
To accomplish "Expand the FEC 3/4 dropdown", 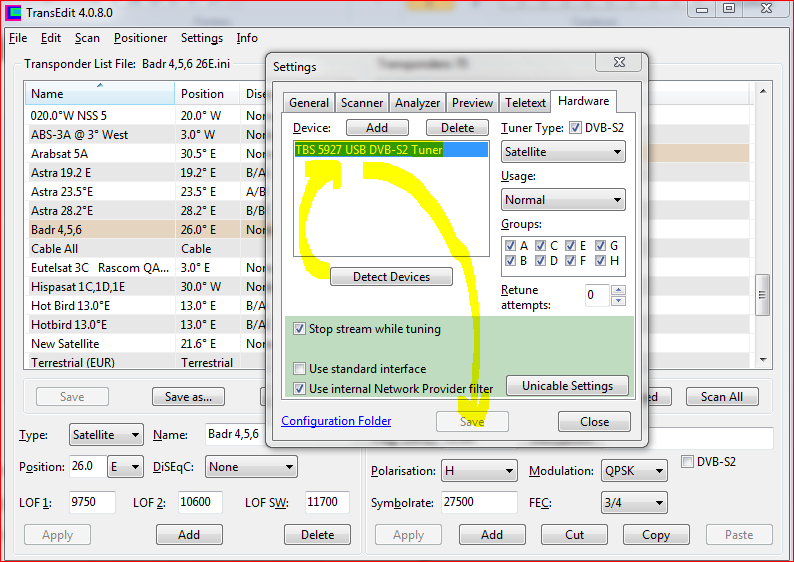I will (634, 503).
